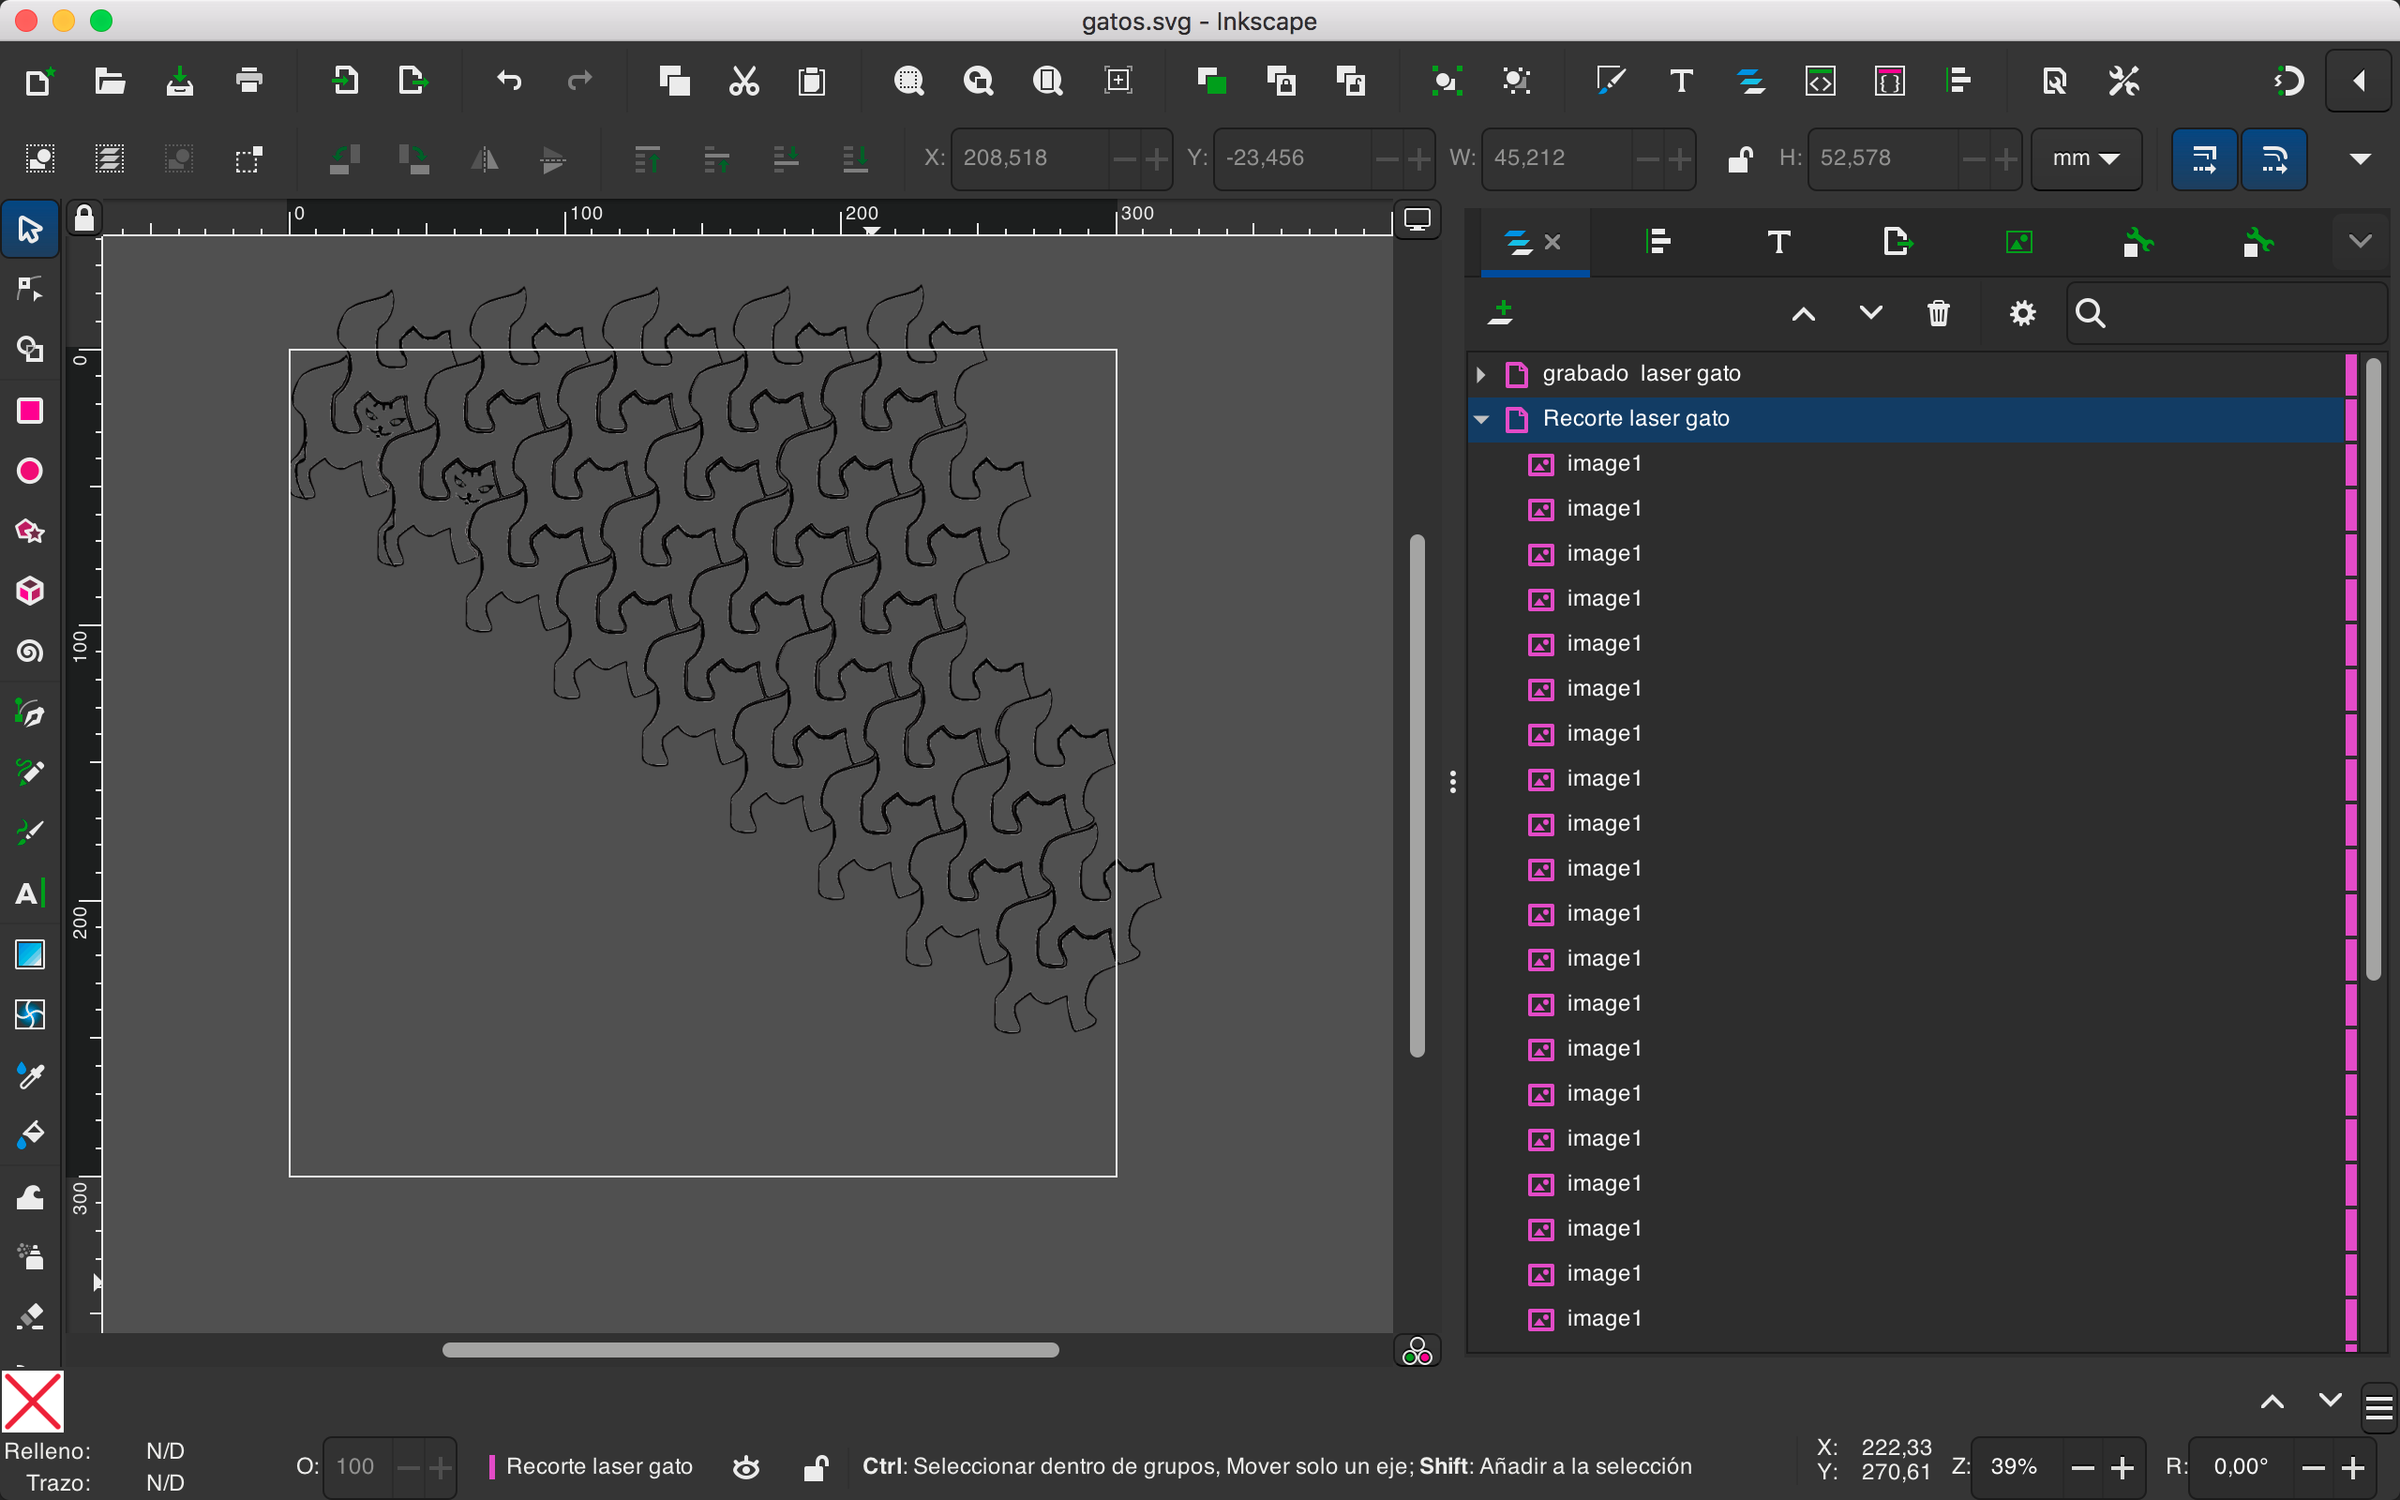Select the Text tool in toolbox

[30, 893]
